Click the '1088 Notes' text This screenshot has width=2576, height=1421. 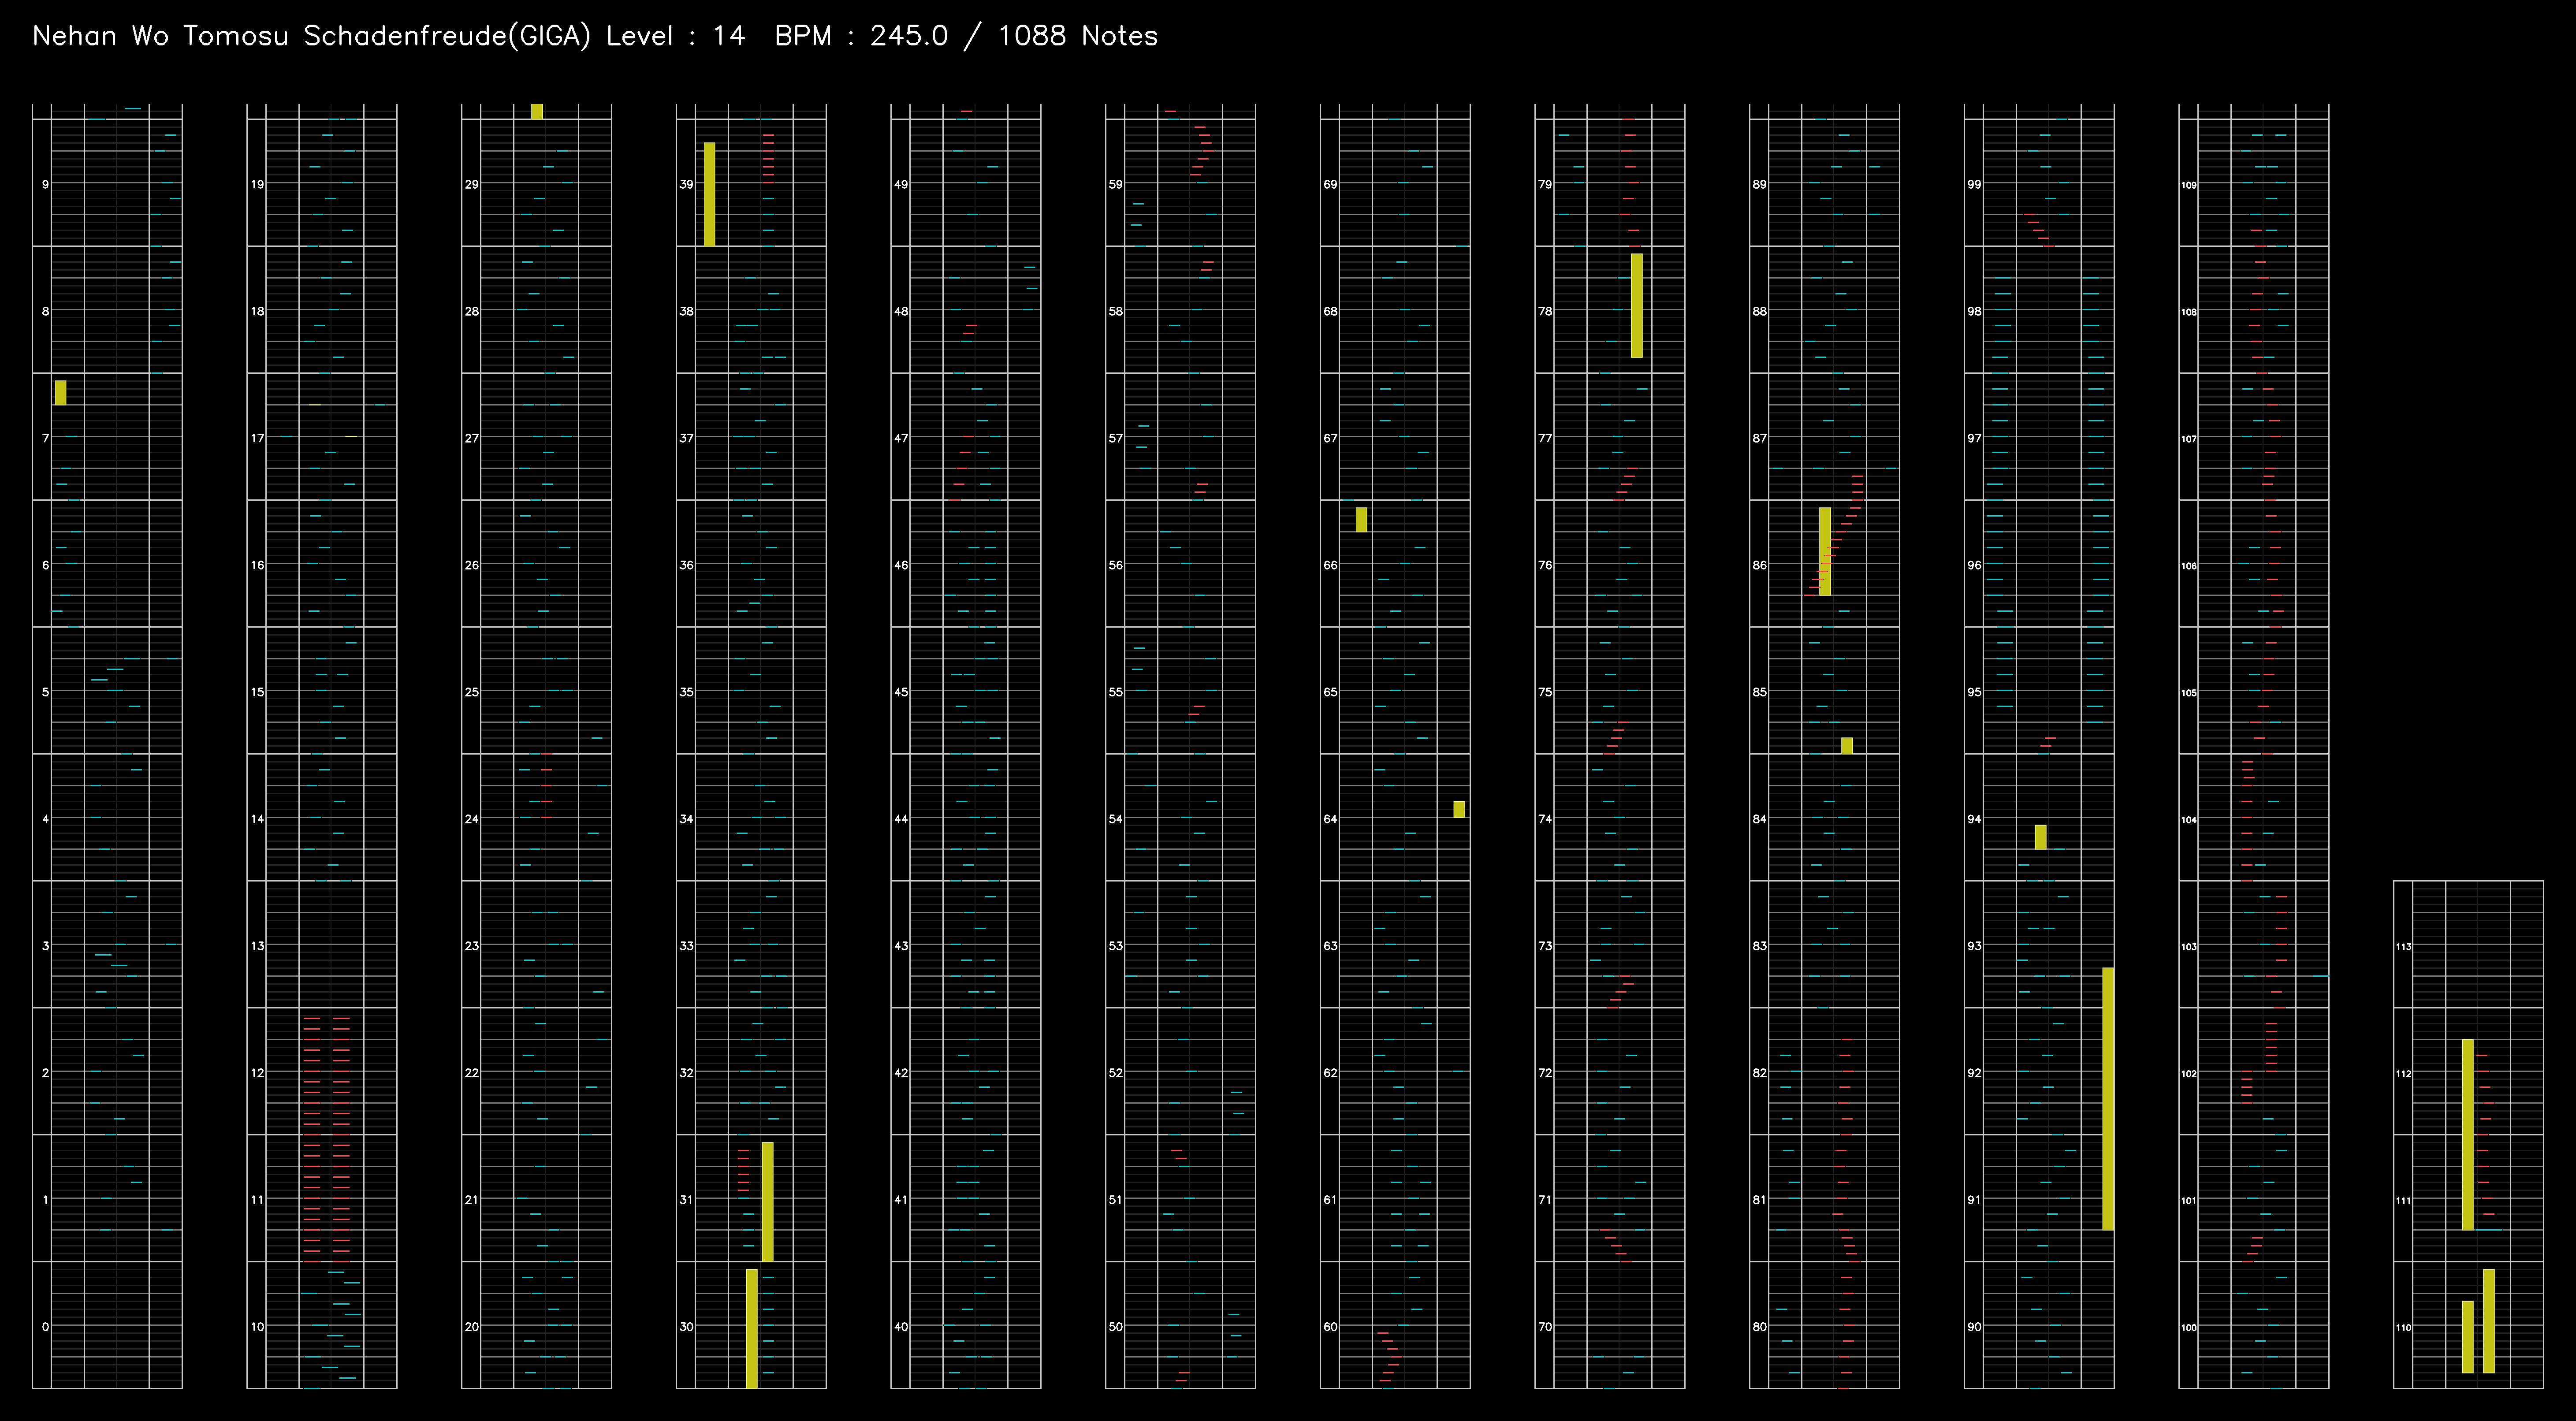1078,36
